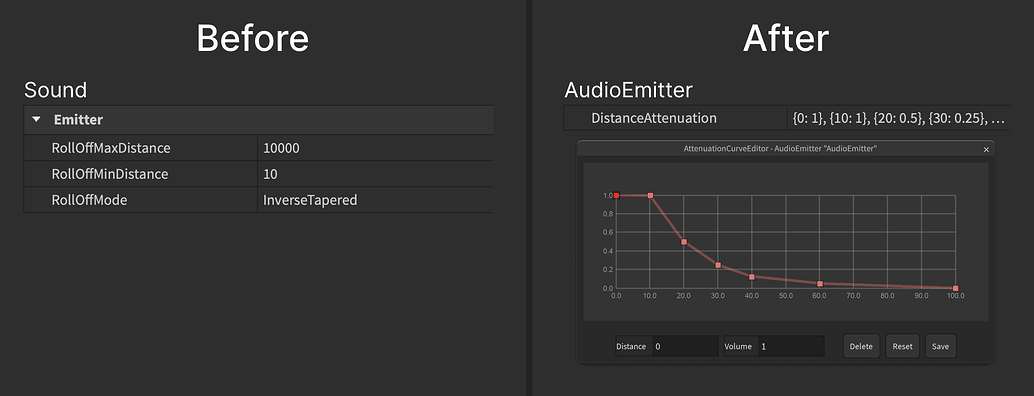1034x396 pixels.
Task: Click the Delete button
Action: coord(861,346)
